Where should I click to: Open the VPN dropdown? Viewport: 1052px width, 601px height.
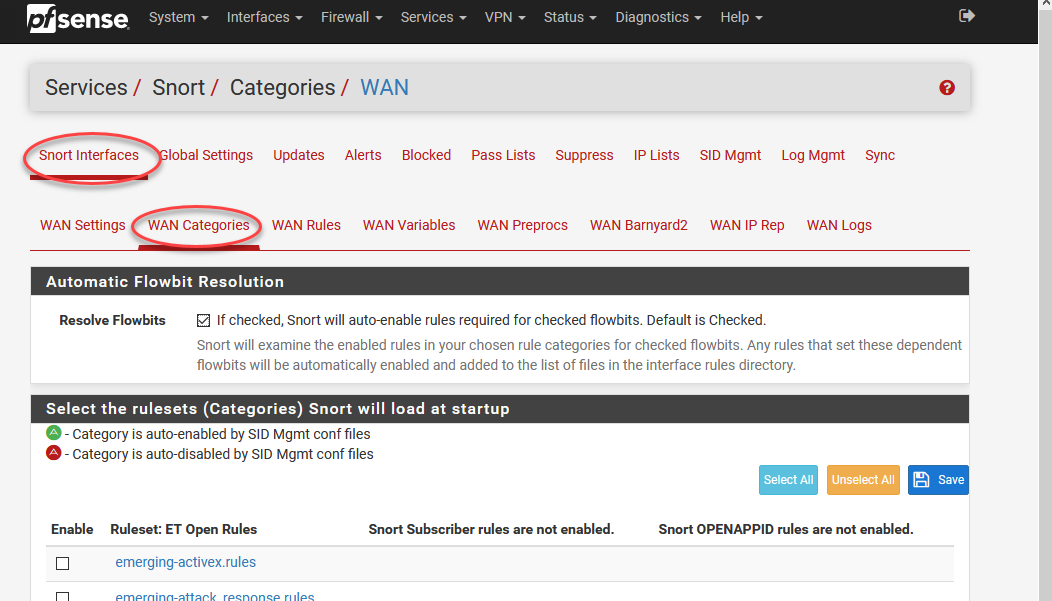505,17
